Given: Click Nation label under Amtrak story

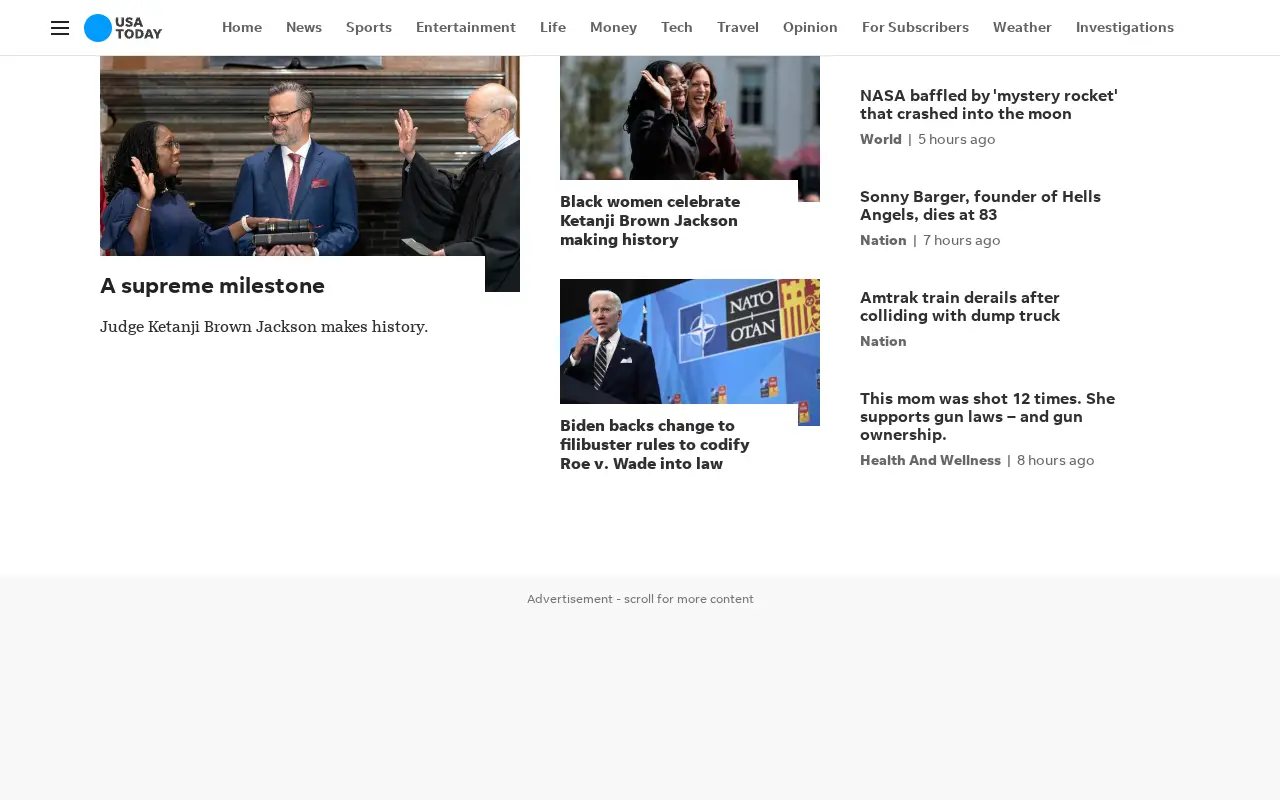Looking at the screenshot, I should pyautogui.click(x=883, y=341).
